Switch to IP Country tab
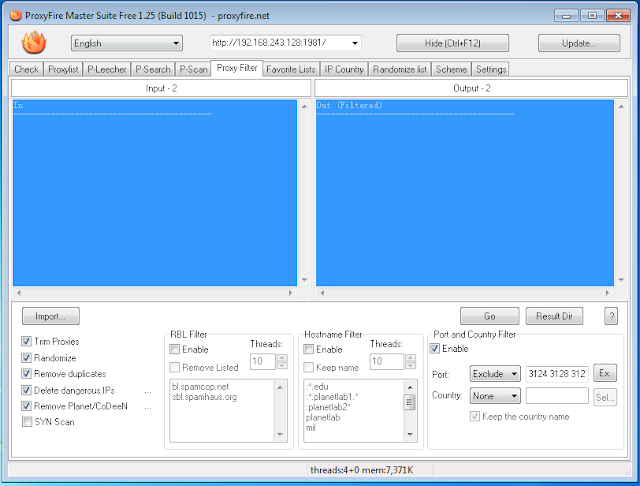This screenshot has height=486, width=640. (344, 69)
